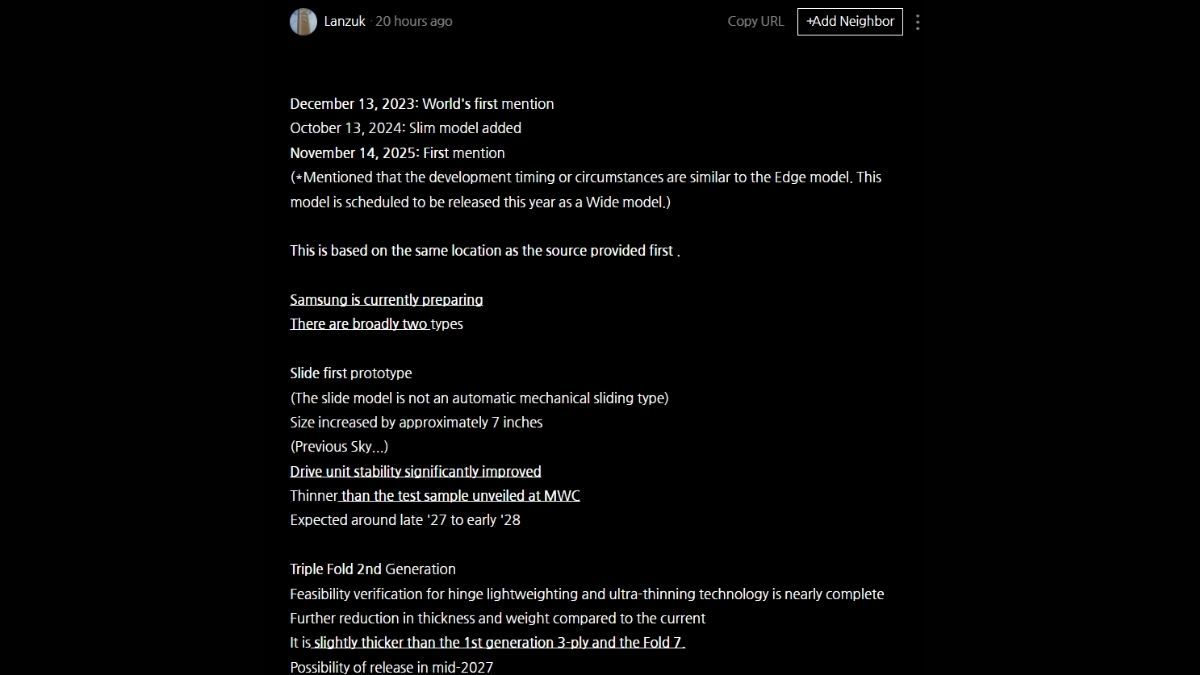This screenshot has width=1200, height=675.
Task: Click "Drive unit stability significantly improved" link
Action: tap(415, 471)
